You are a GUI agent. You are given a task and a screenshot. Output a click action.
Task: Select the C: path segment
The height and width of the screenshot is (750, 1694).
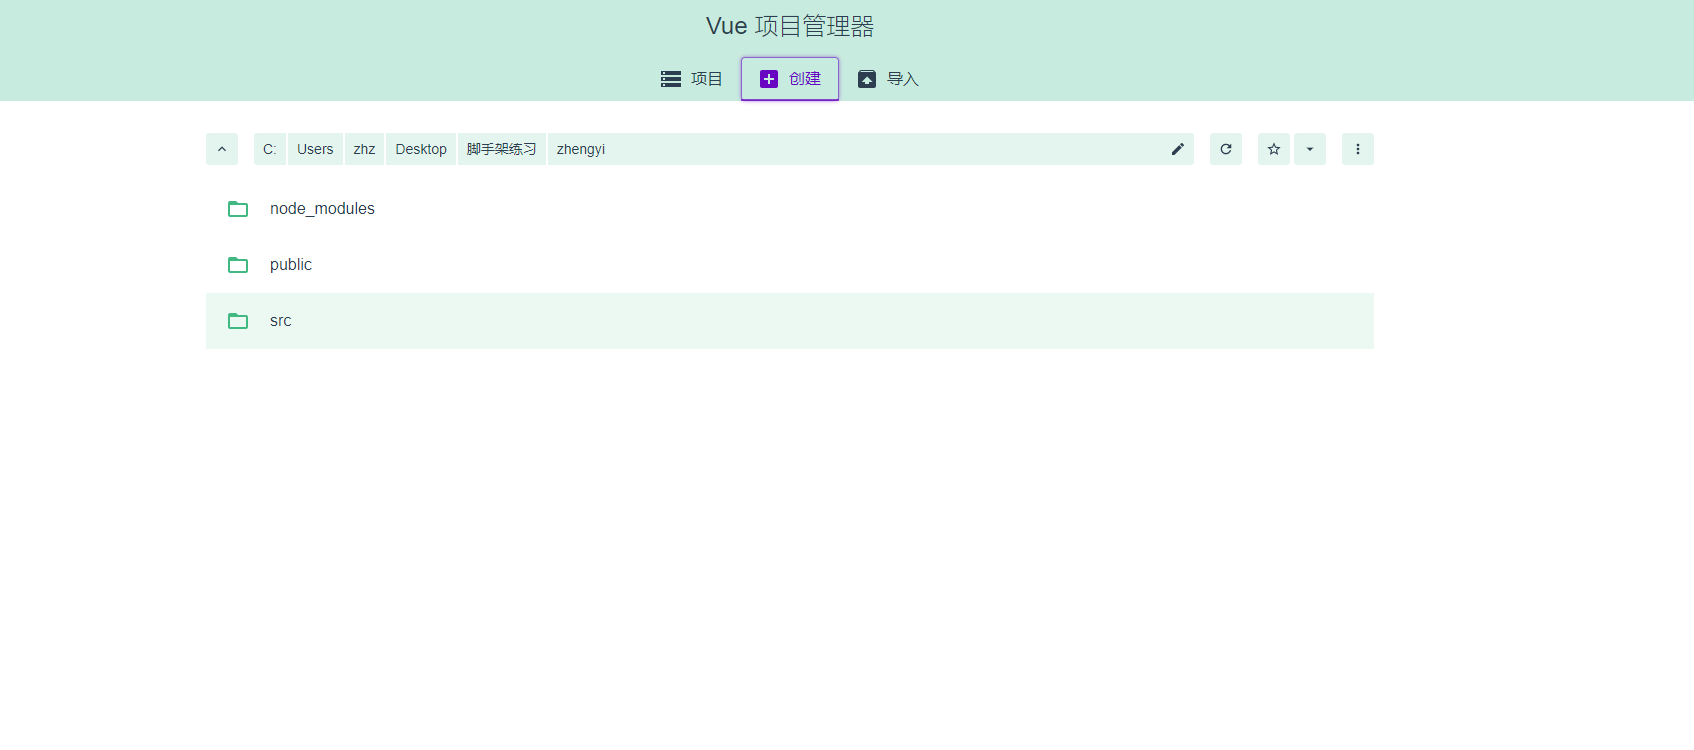coord(270,149)
